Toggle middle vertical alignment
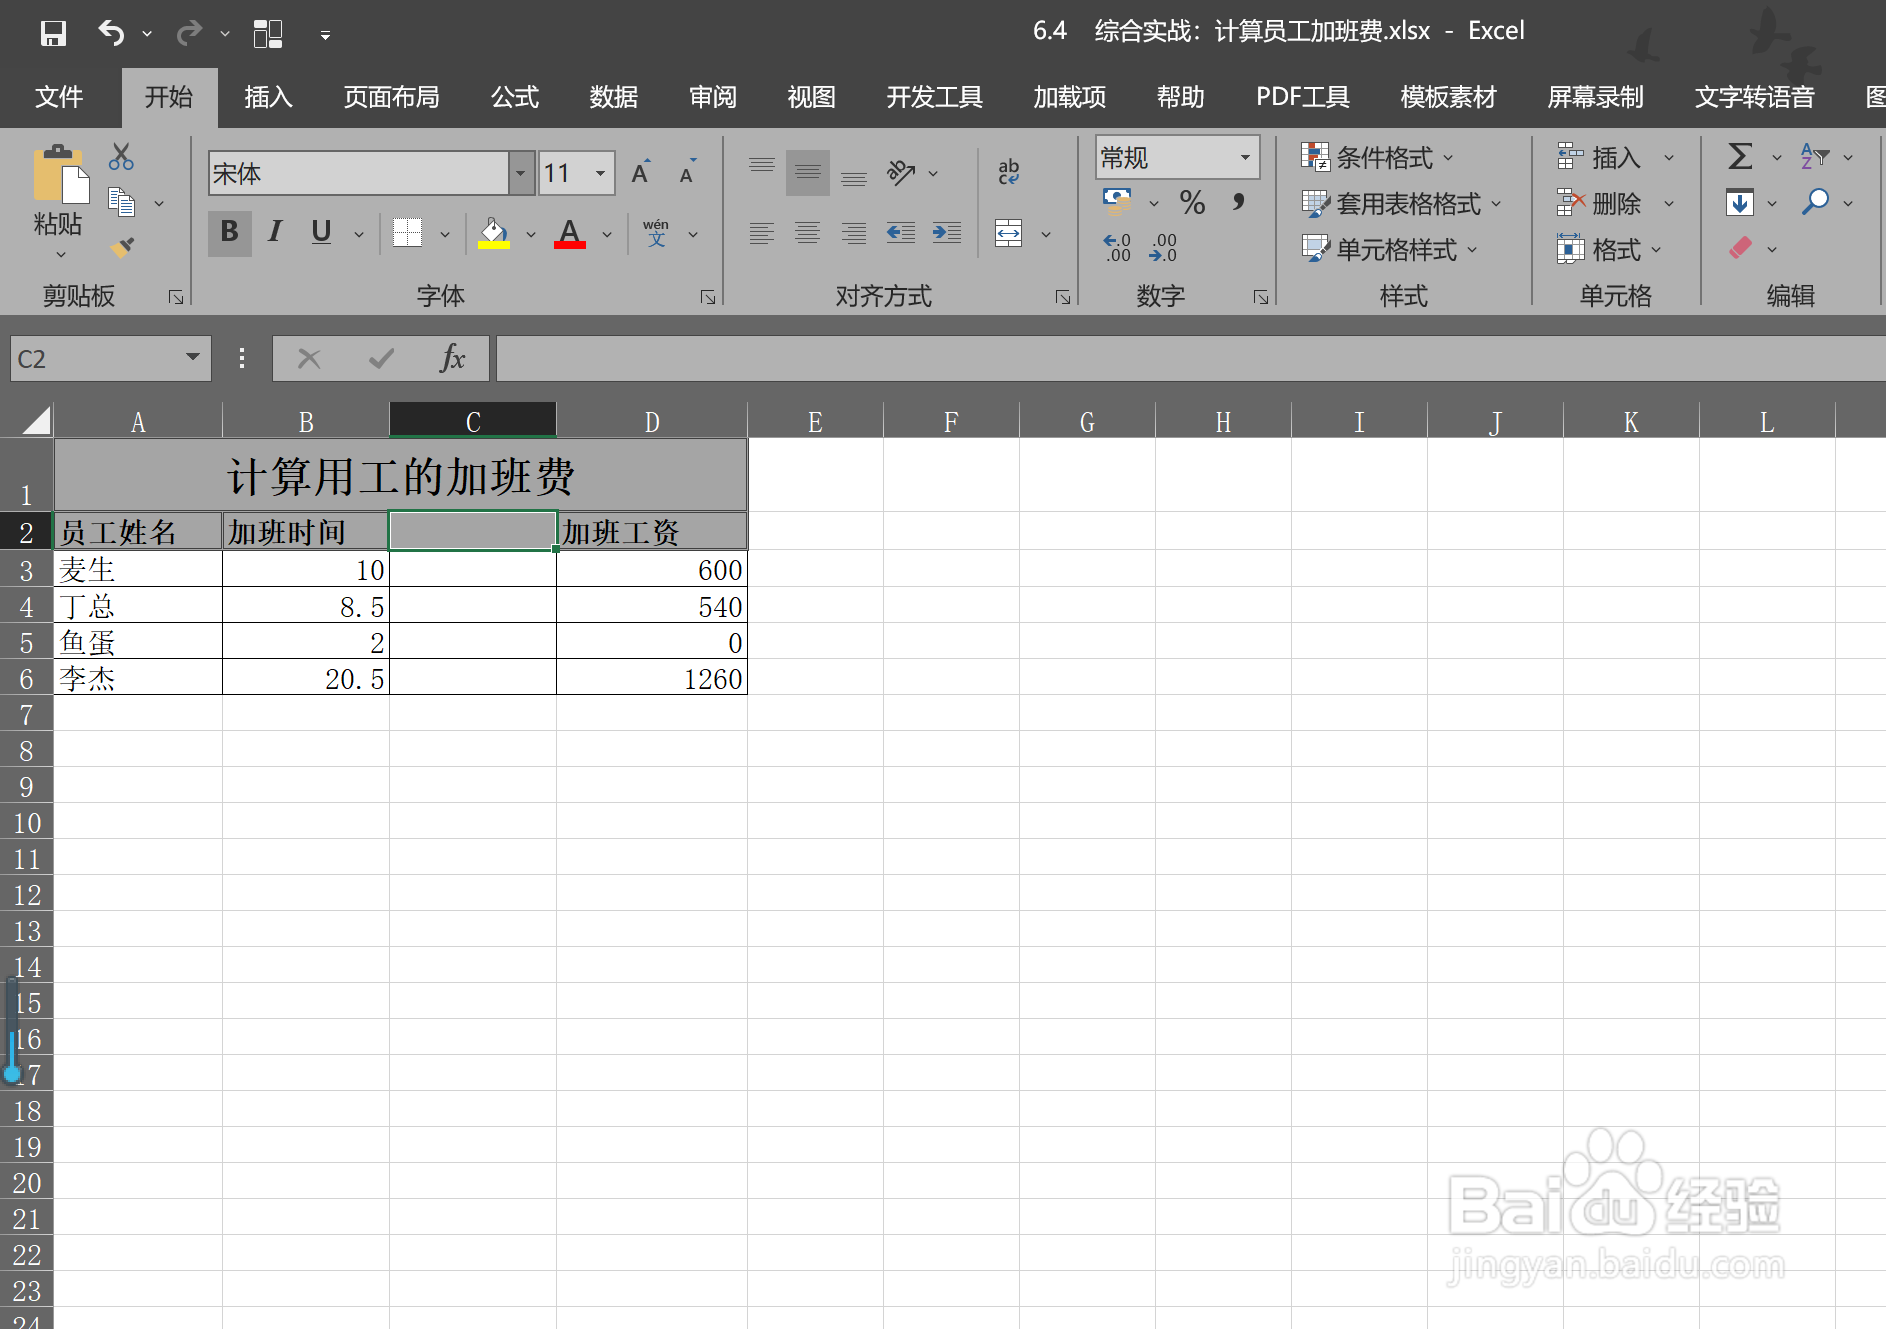Viewport: 1886px width, 1329px height. point(807,172)
